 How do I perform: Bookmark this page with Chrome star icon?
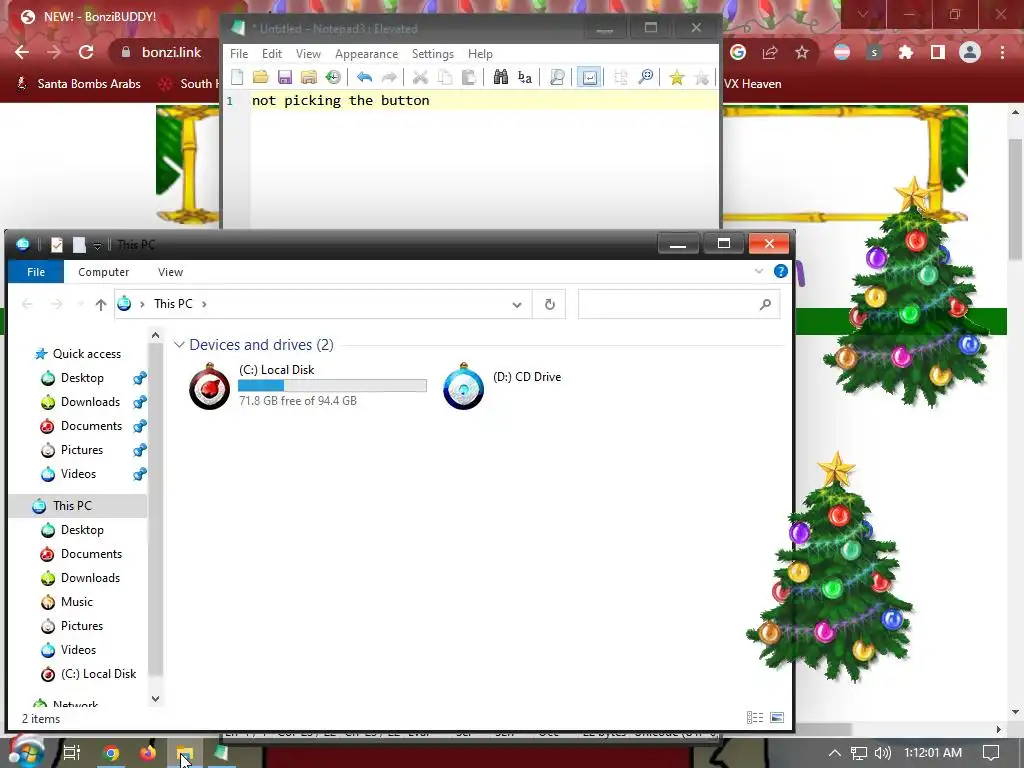pyautogui.click(x=802, y=52)
